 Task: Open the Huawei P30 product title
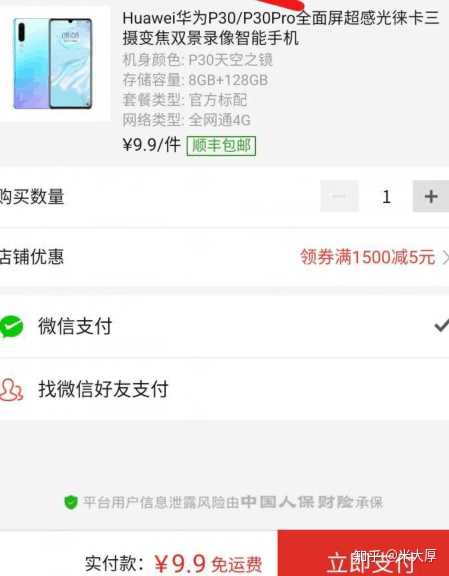point(281,28)
